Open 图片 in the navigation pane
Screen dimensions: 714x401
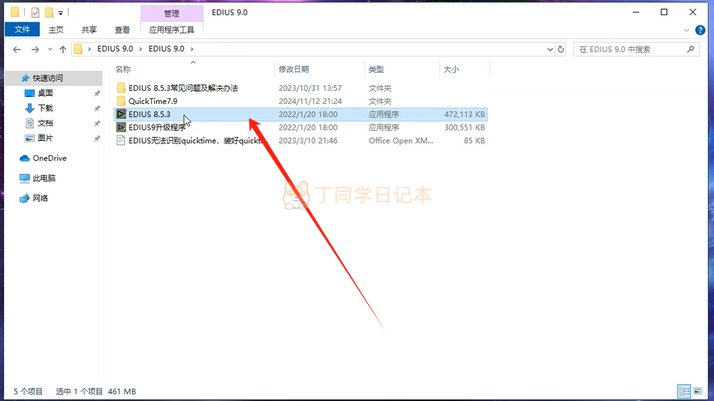(45, 138)
